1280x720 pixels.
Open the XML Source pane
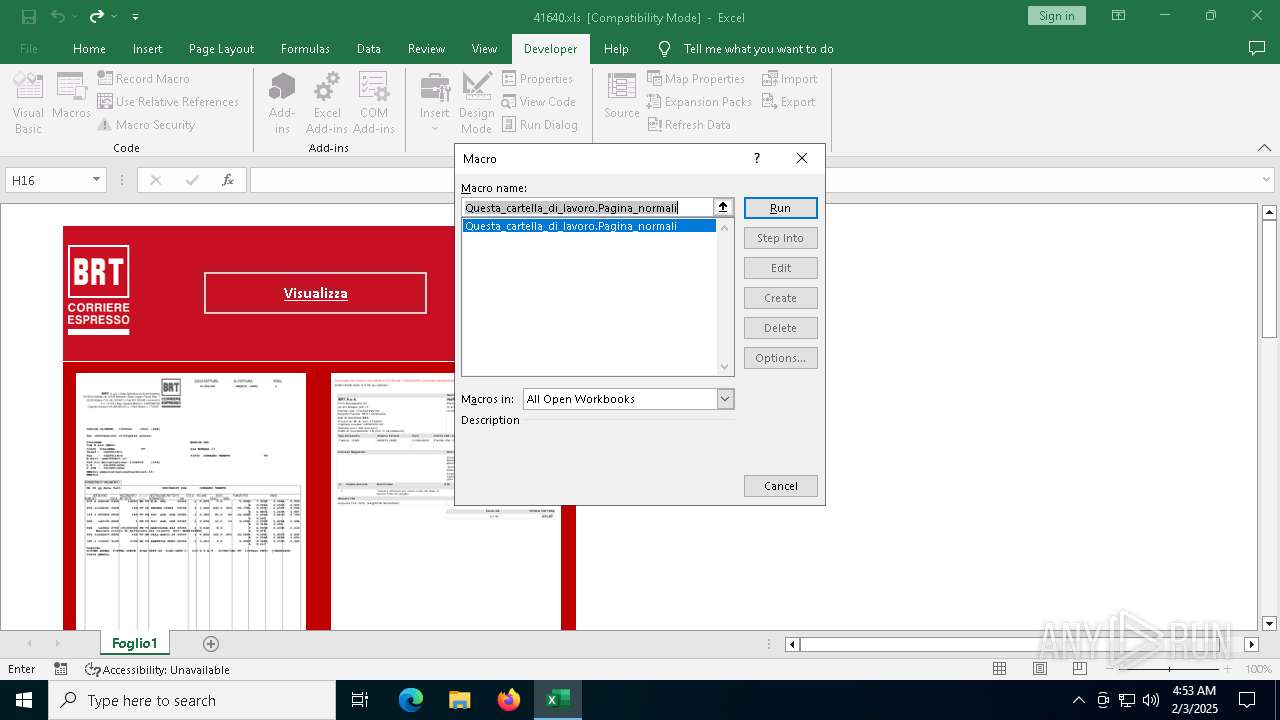(x=622, y=97)
